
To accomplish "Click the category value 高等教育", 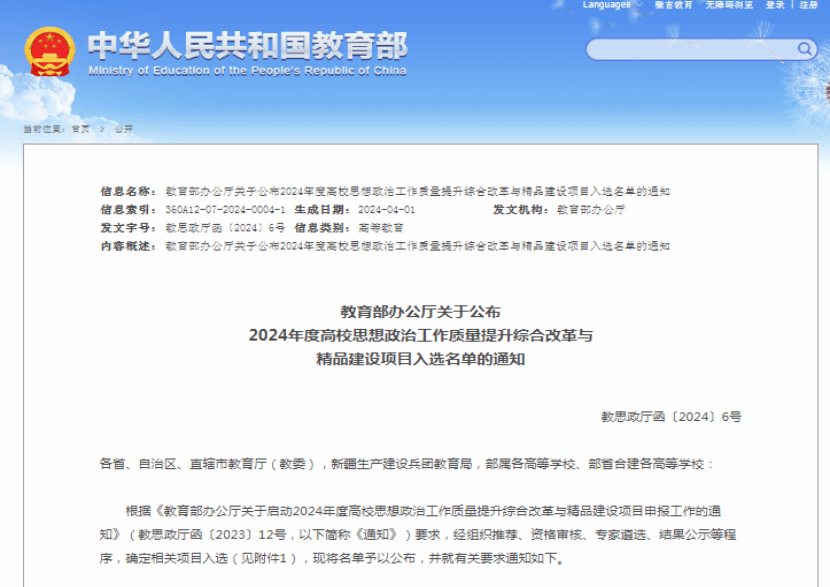I will 381,228.
